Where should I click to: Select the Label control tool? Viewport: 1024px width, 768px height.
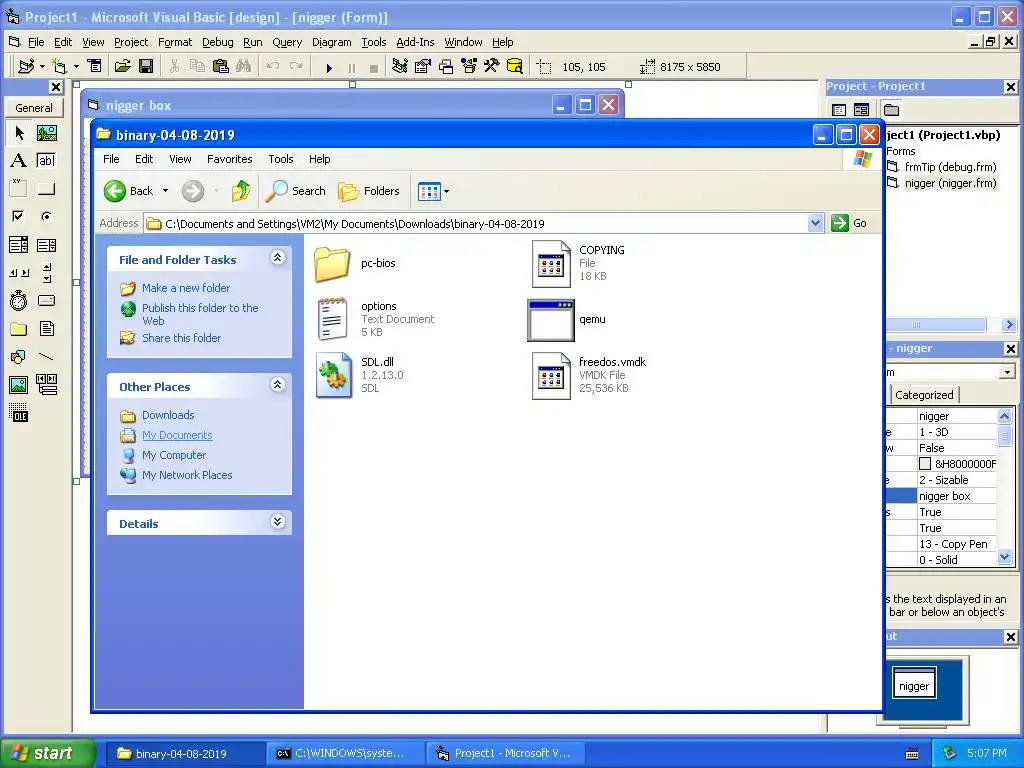point(19,161)
